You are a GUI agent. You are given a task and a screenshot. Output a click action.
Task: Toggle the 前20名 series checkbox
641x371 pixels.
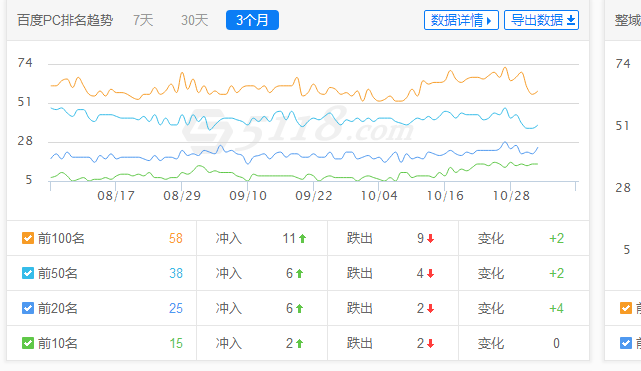pyautogui.click(x=28, y=308)
